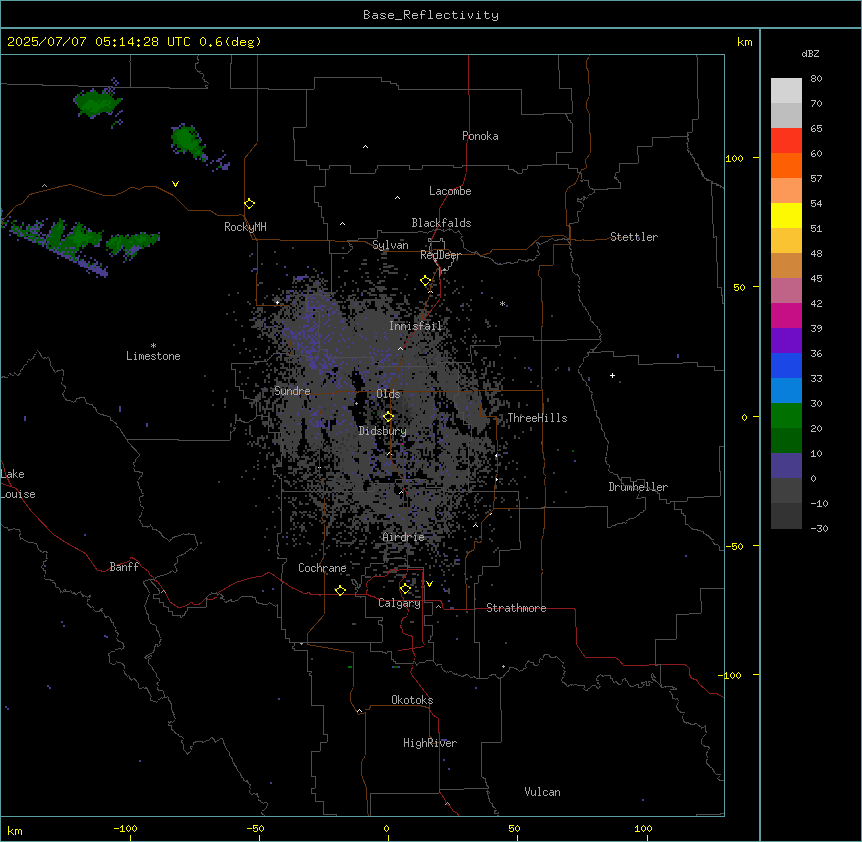Click the yellow V marker east of Calgary
Image resolution: width=862 pixels, height=842 pixels.
429,584
